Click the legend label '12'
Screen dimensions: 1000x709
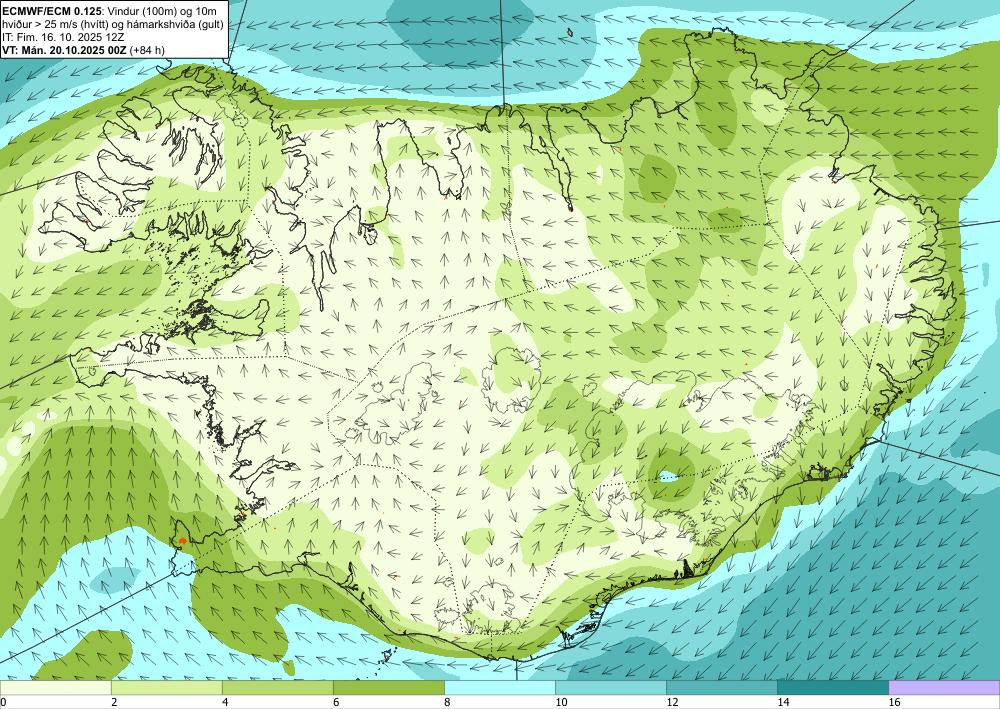[672, 702]
